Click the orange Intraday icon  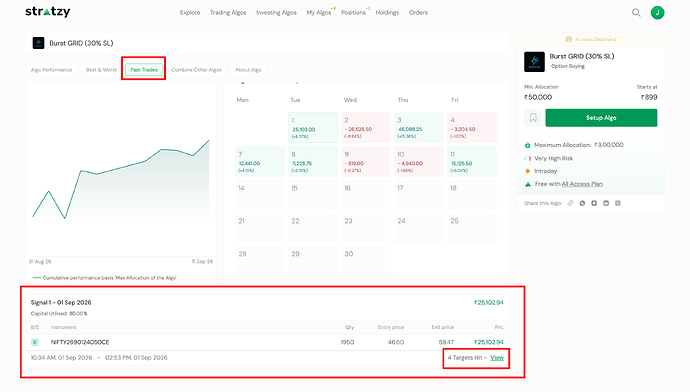(x=528, y=171)
